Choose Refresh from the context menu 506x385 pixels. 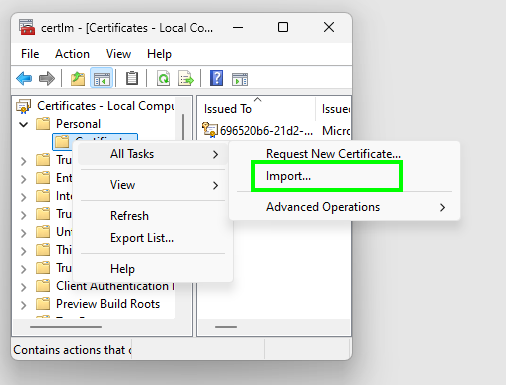coord(153,216)
